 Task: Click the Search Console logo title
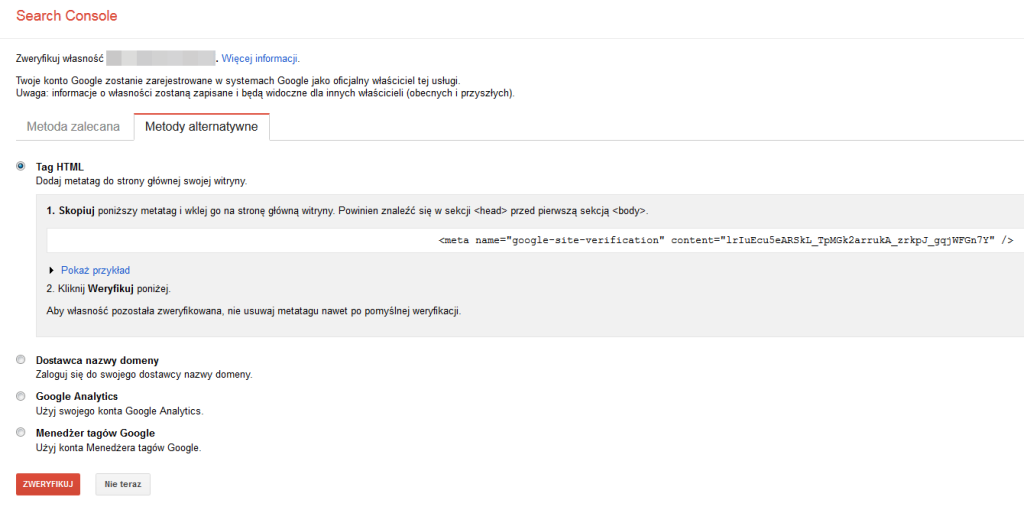67,16
